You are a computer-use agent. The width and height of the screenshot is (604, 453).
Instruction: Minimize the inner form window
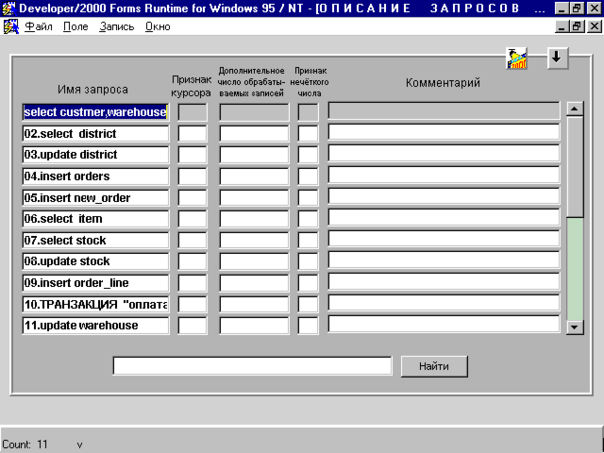562,27
